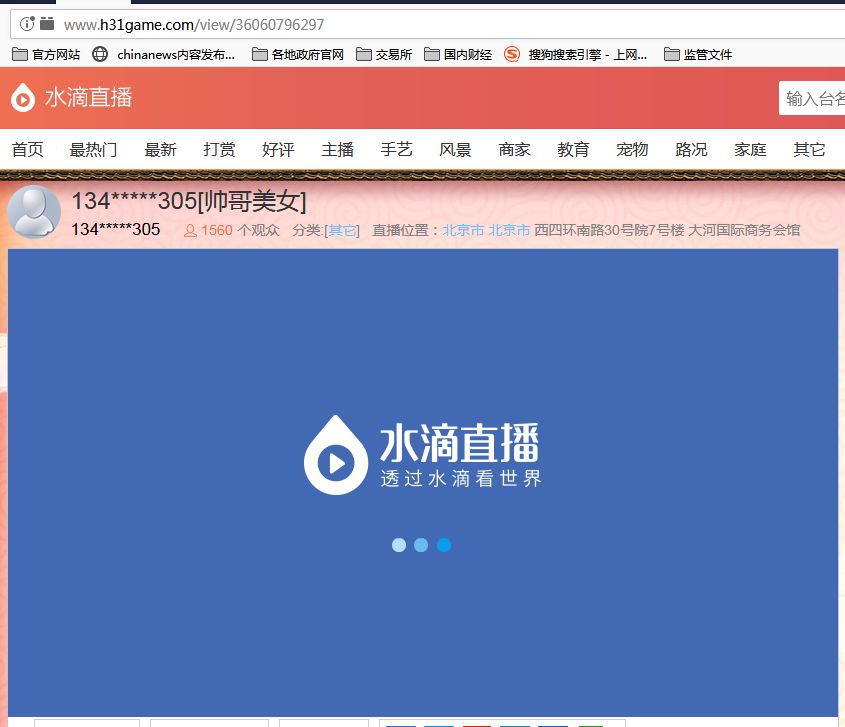Open the 官方网站 bookmark folder
The height and width of the screenshot is (727, 845).
(x=46, y=54)
